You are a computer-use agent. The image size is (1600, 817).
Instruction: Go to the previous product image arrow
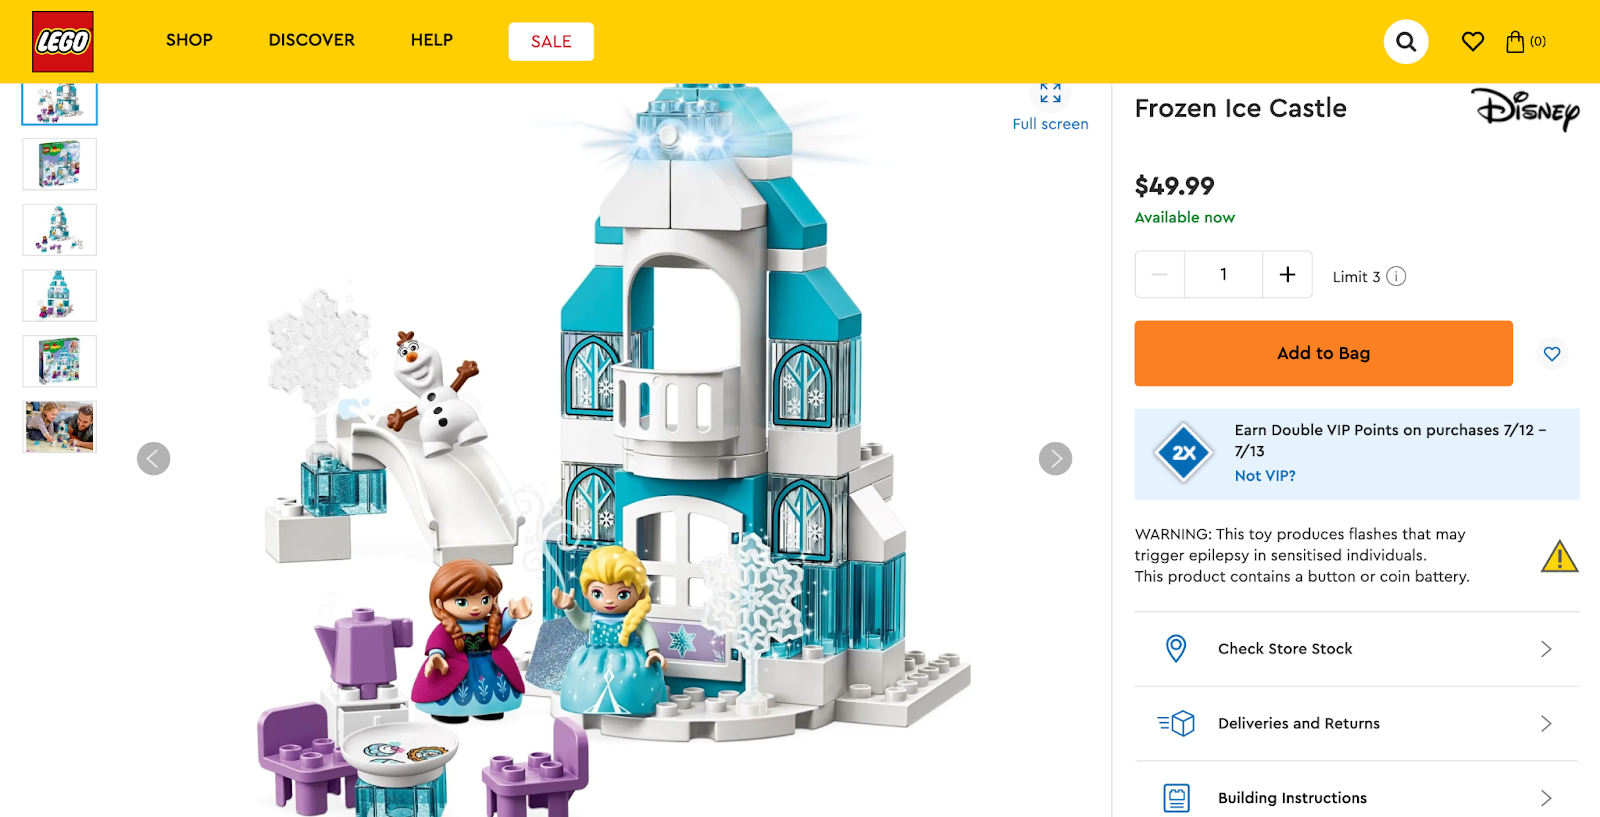click(x=154, y=459)
